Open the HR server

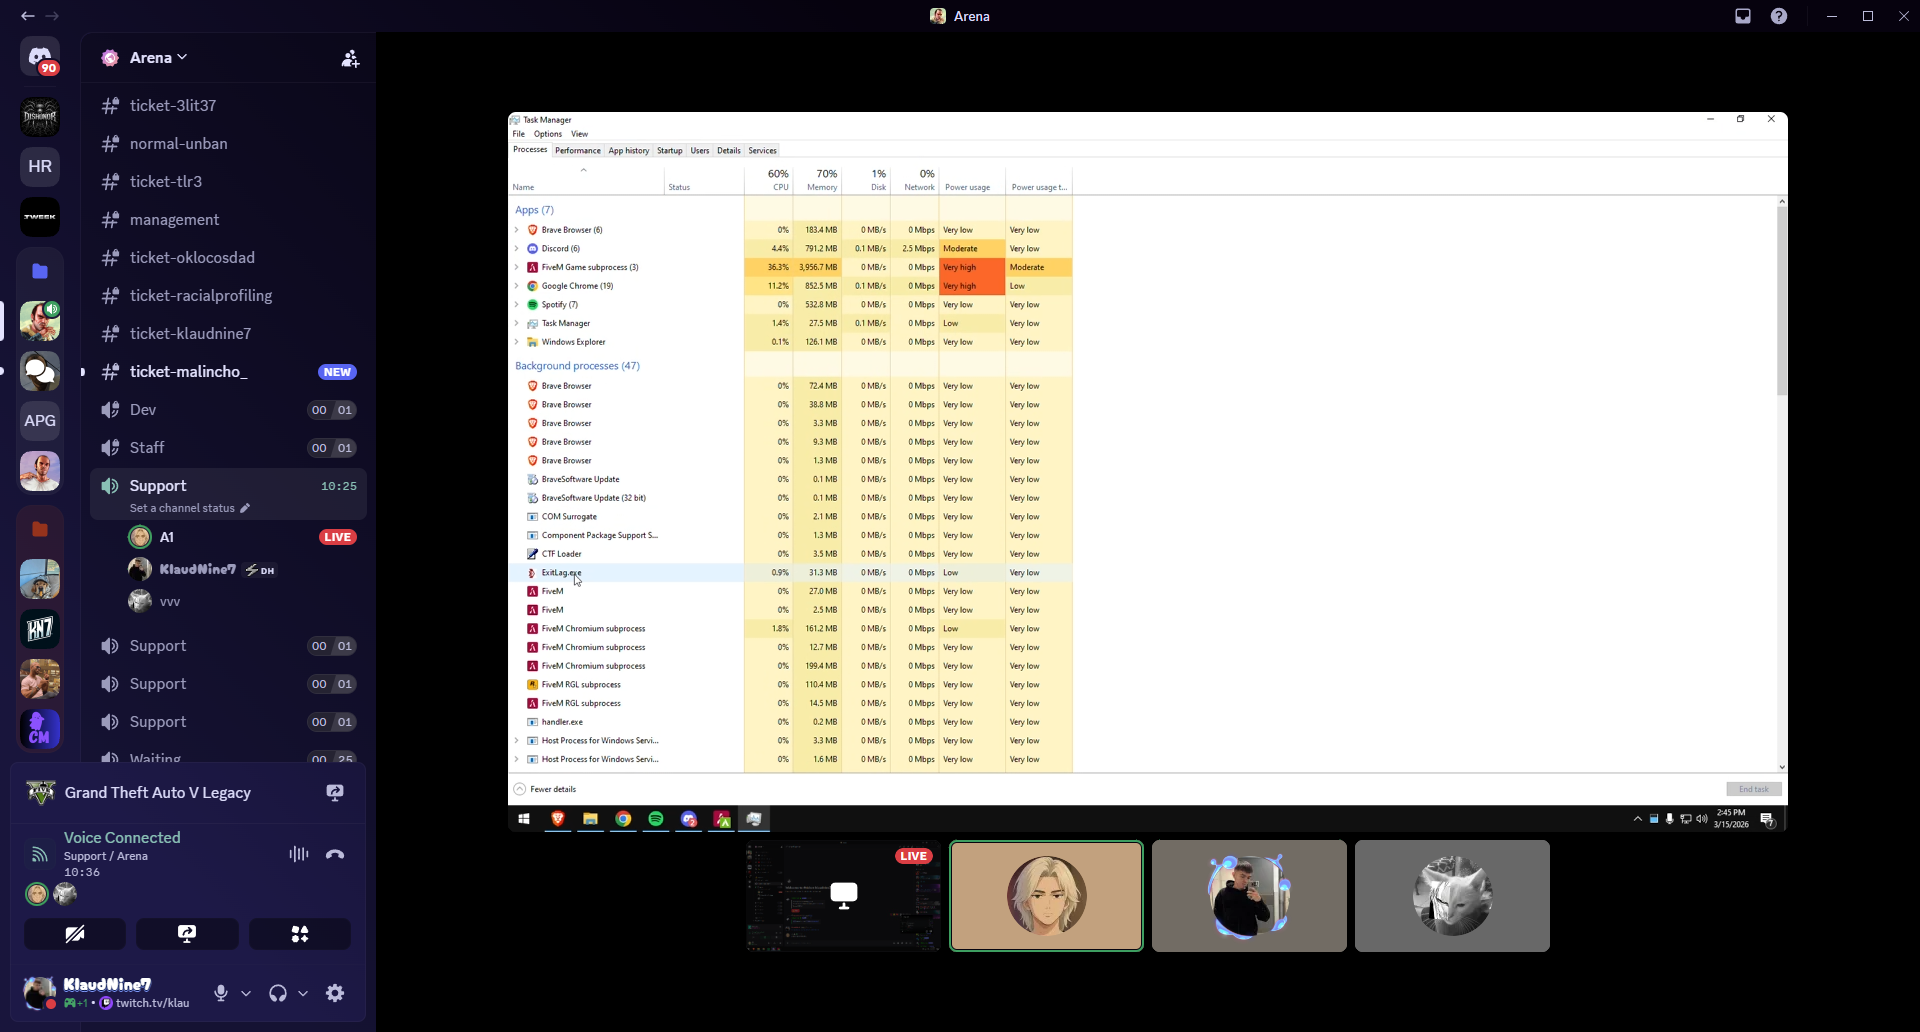pyautogui.click(x=40, y=167)
